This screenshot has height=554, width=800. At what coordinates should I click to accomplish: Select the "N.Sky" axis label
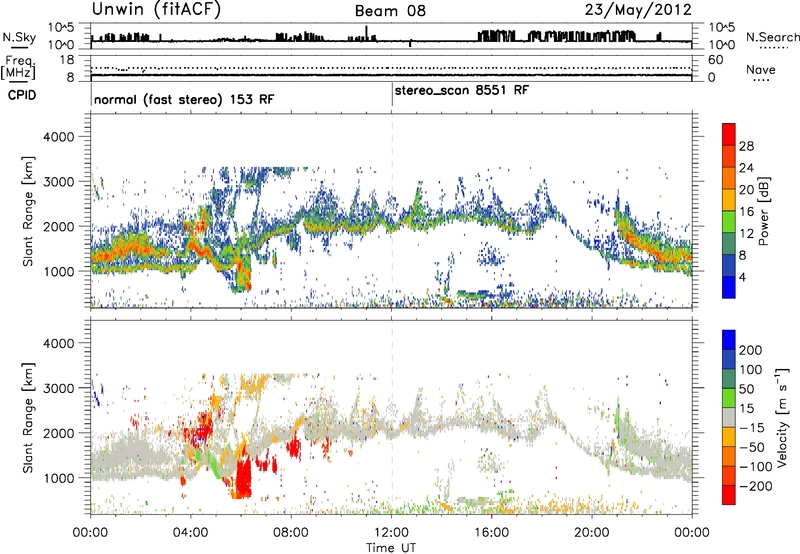tap(19, 37)
